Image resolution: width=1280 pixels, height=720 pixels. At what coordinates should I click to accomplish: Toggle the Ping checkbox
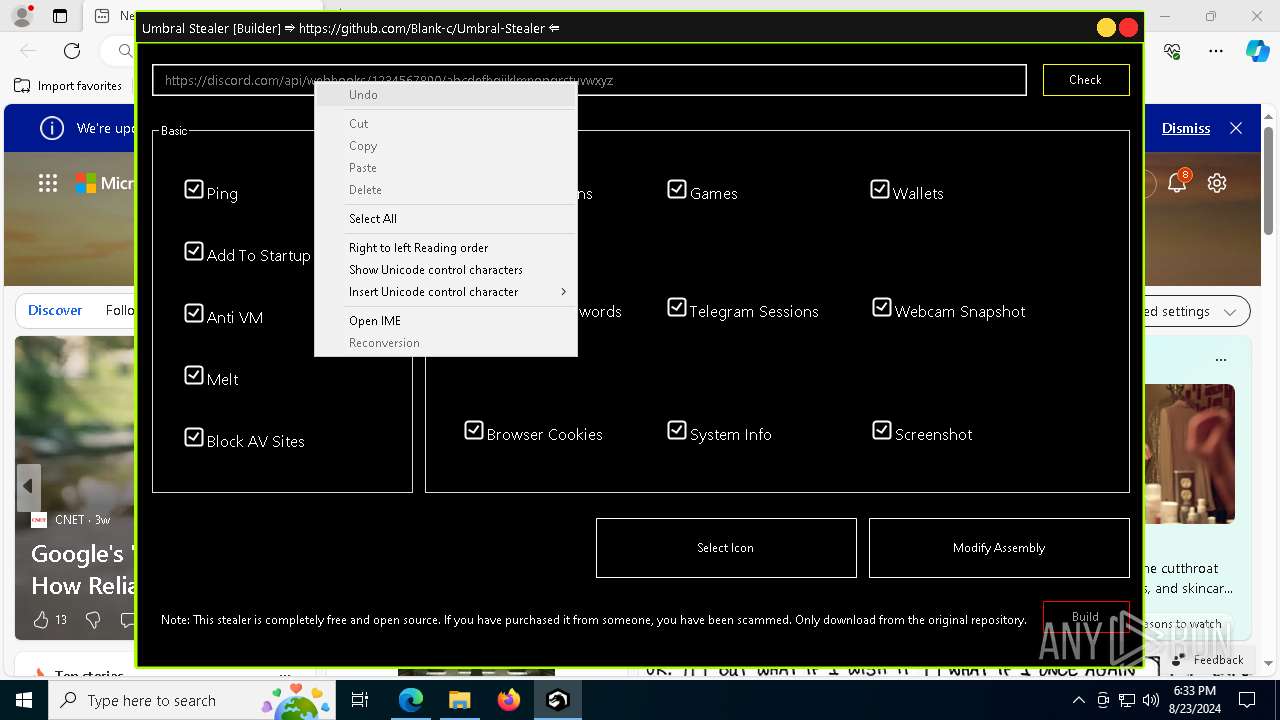point(194,189)
